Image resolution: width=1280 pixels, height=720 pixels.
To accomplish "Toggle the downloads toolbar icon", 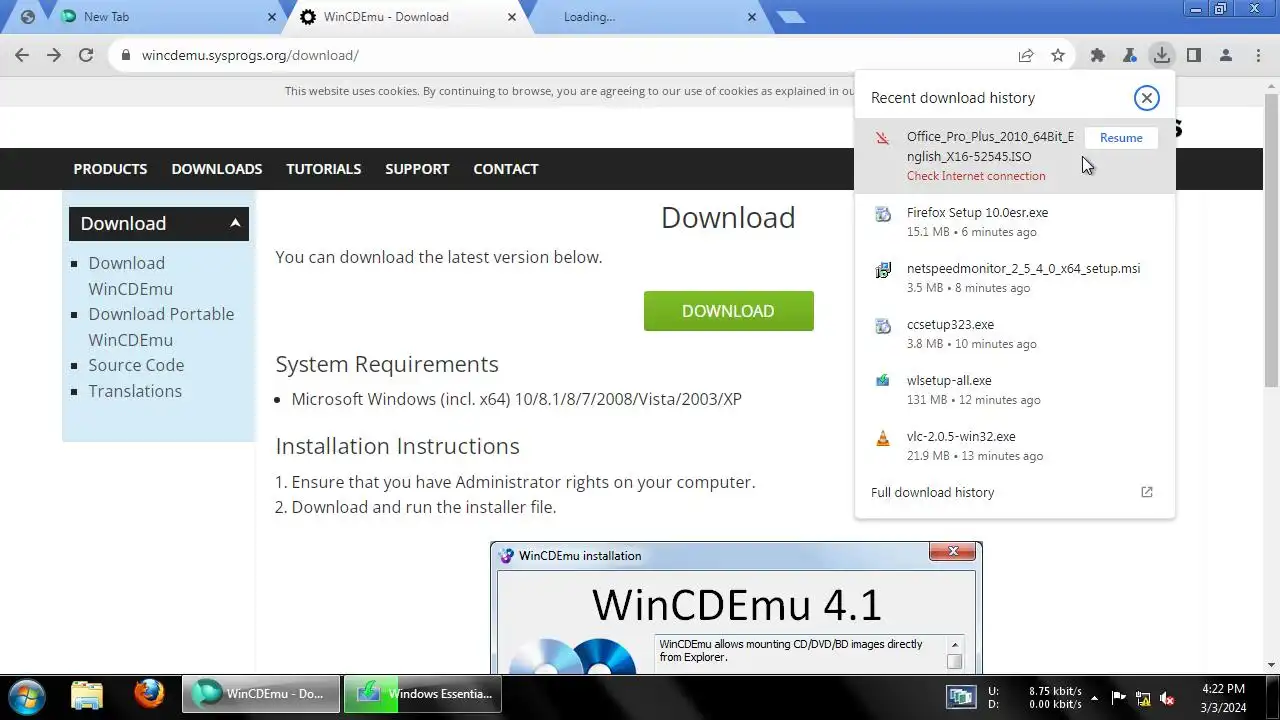I will (1161, 55).
